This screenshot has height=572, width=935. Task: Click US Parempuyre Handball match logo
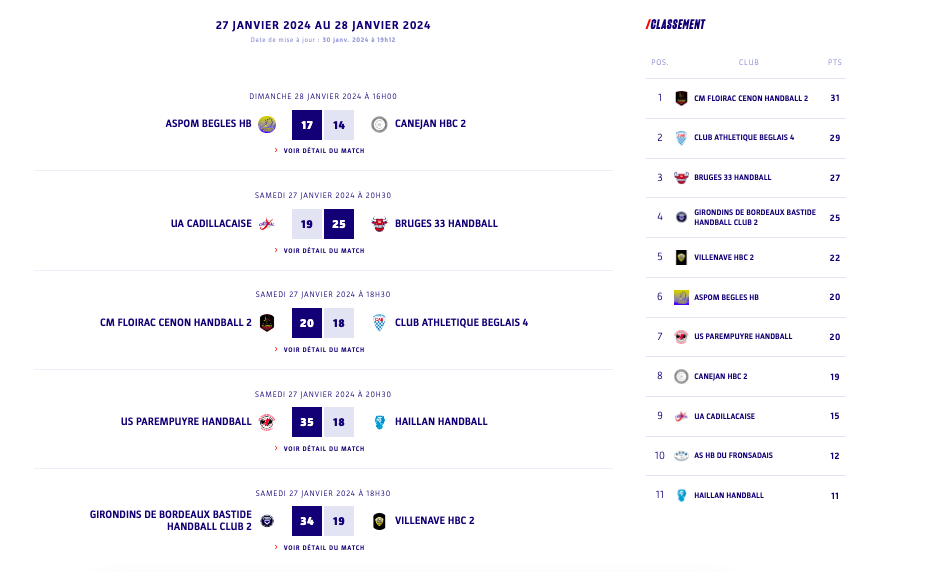(x=267, y=422)
